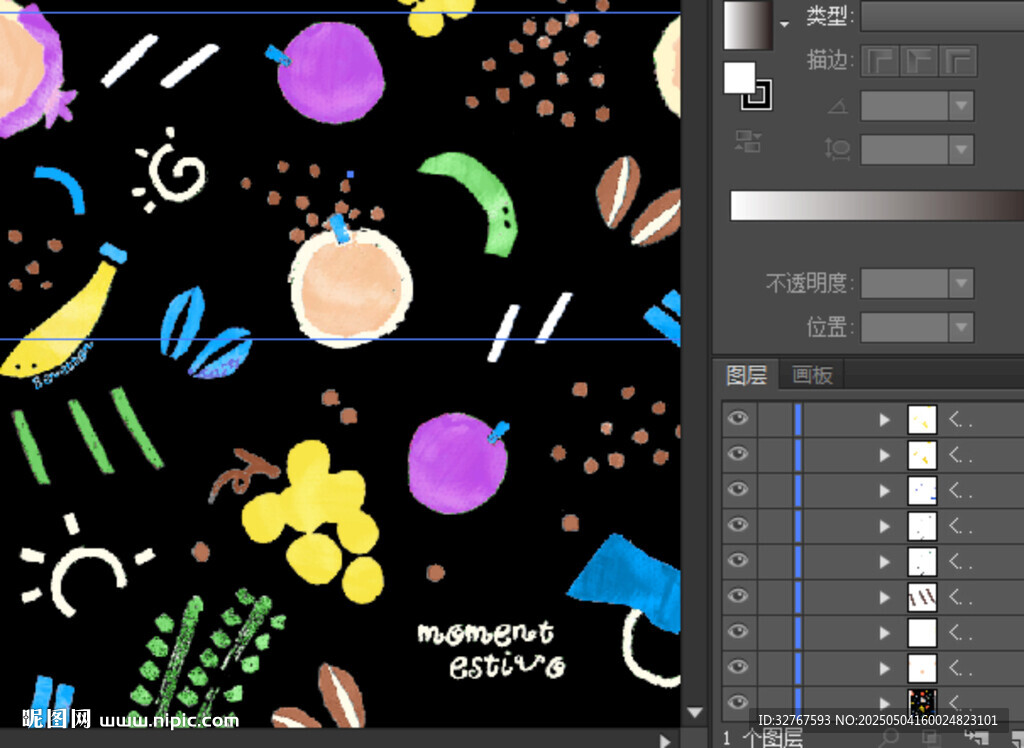Viewport: 1024px width, 748px height.
Task: Toggle visibility of the brown-strokes thumbnail layer
Action: click(x=738, y=597)
